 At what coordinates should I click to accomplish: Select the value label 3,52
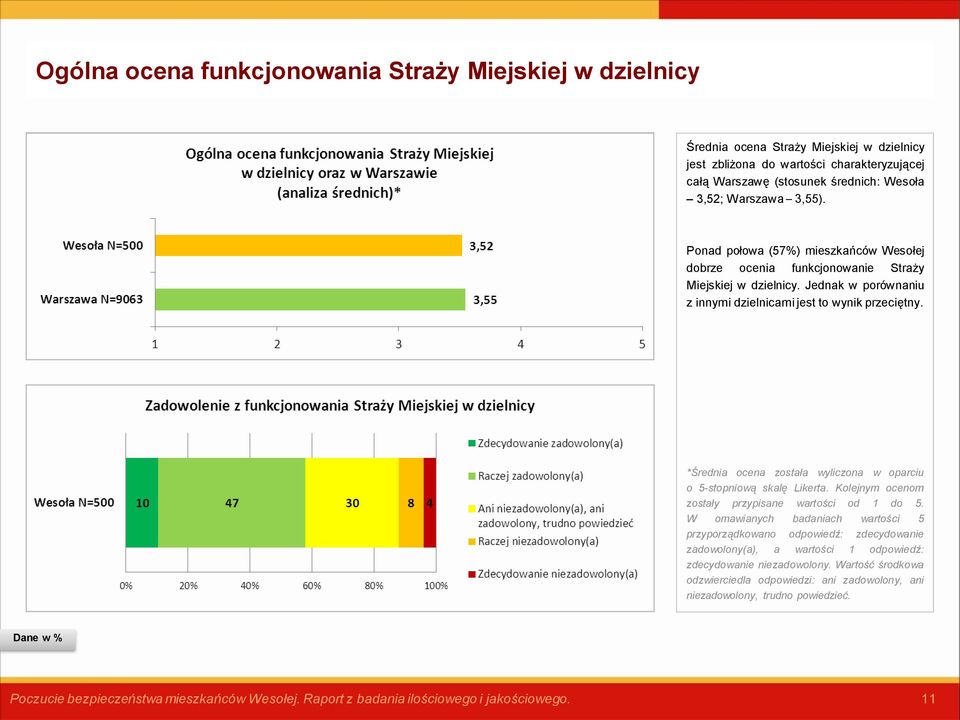pos(481,246)
